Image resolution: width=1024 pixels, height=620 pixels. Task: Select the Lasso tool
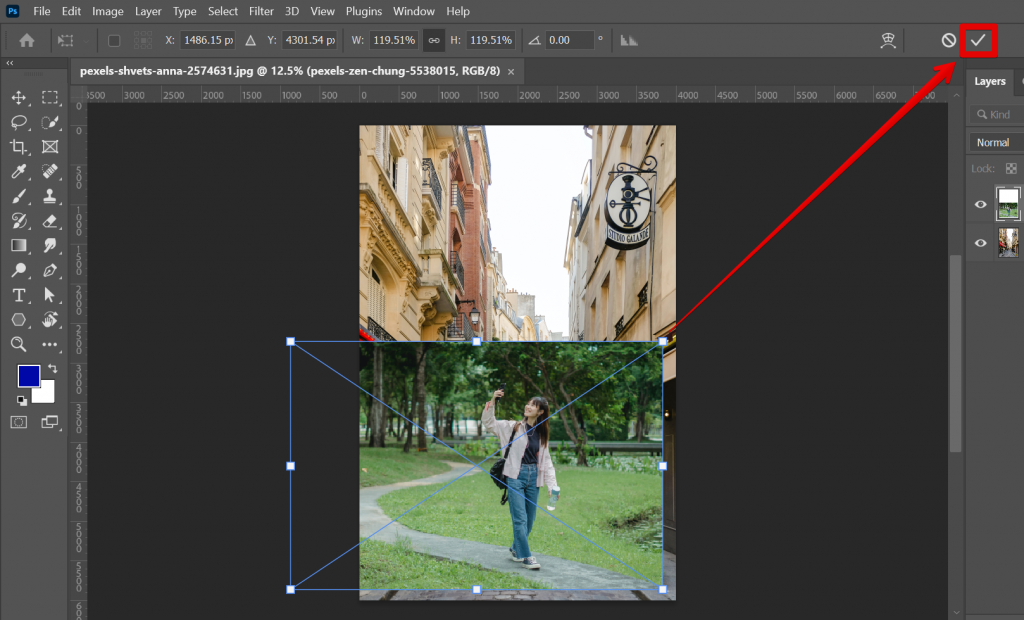click(x=20, y=121)
